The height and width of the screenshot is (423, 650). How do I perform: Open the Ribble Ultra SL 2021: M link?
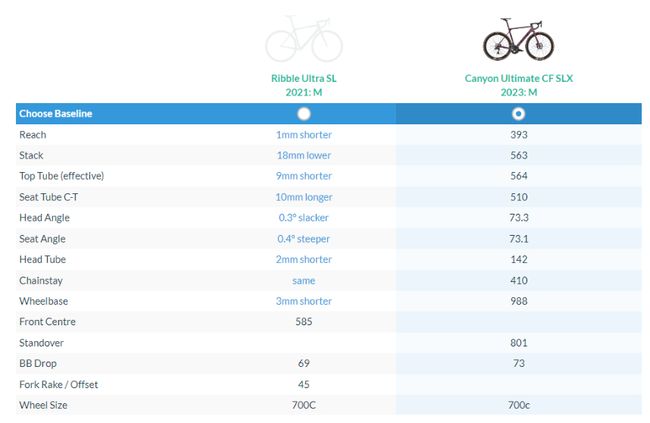click(x=304, y=85)
